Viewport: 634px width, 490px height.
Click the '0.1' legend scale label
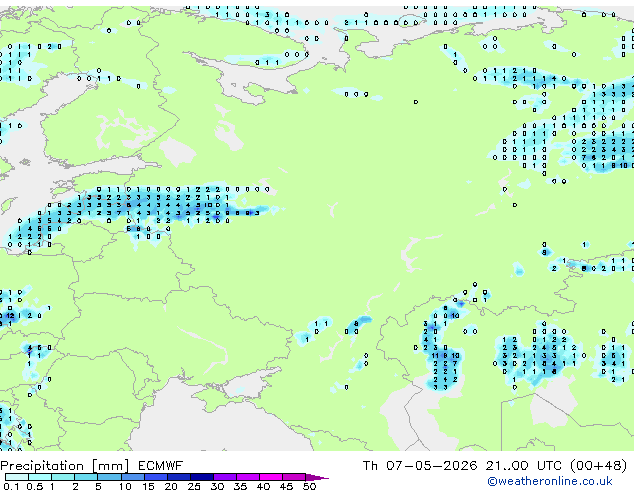tap(11, 486)
